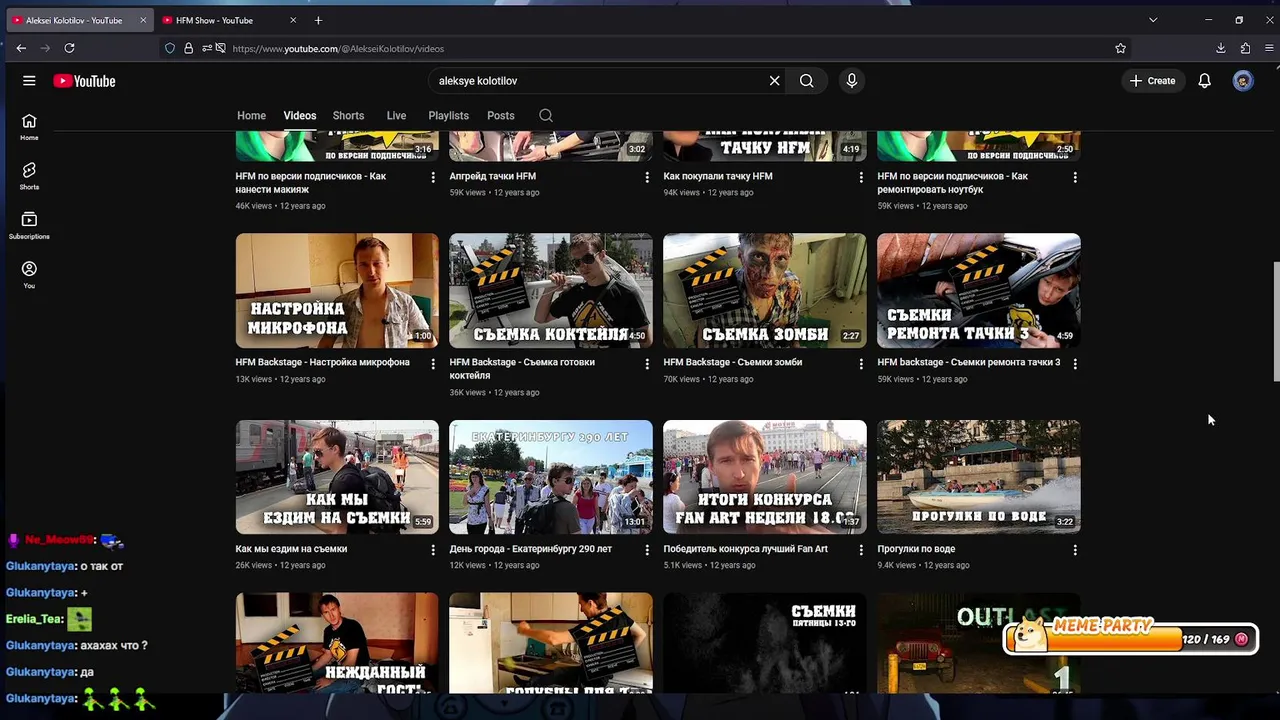Open the notifications bell
The image size is (1280, 720).
pyautogui.click(x=1204, y=81)
